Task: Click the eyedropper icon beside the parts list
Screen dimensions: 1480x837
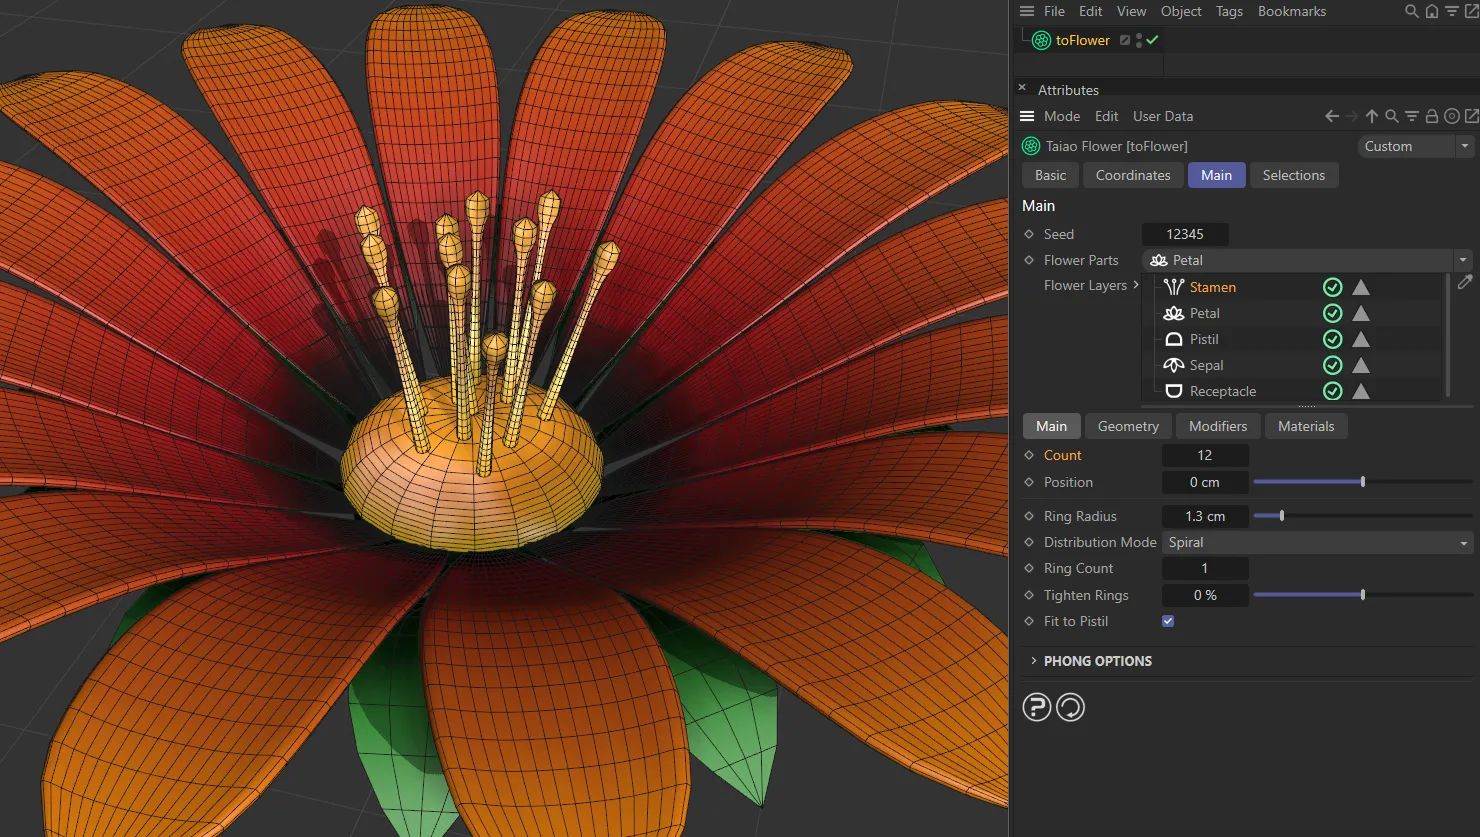Action: [1465, 283]
